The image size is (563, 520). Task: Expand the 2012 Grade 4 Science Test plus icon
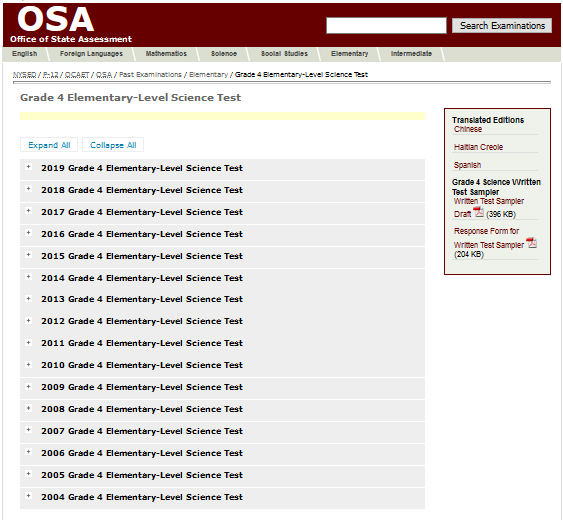28,320
